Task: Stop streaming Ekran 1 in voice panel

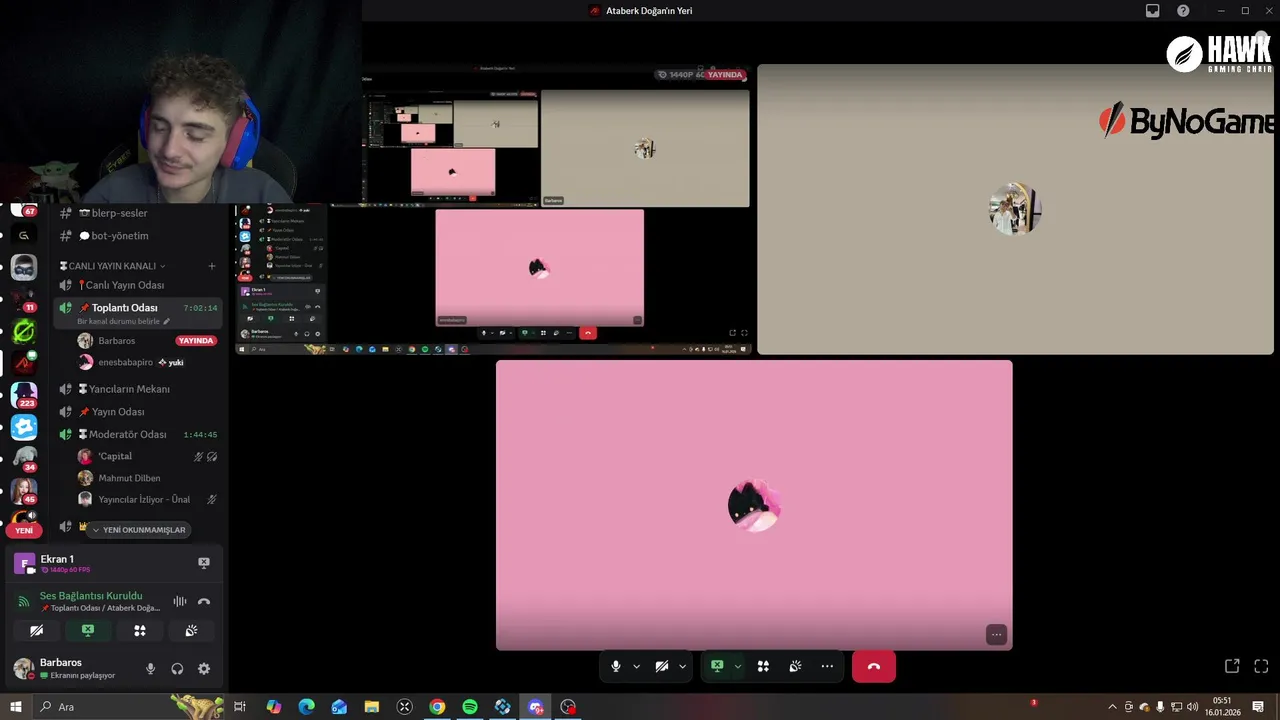Action: (204, 563)
